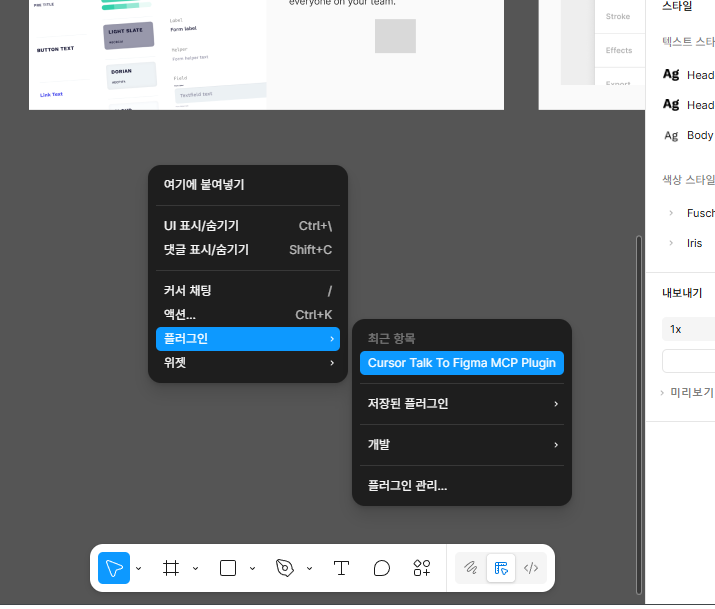Image resolution: width=715 pixels, height=609 pixels.
Task: Click the 최근 항목 label
Action: tap(391, 338)
